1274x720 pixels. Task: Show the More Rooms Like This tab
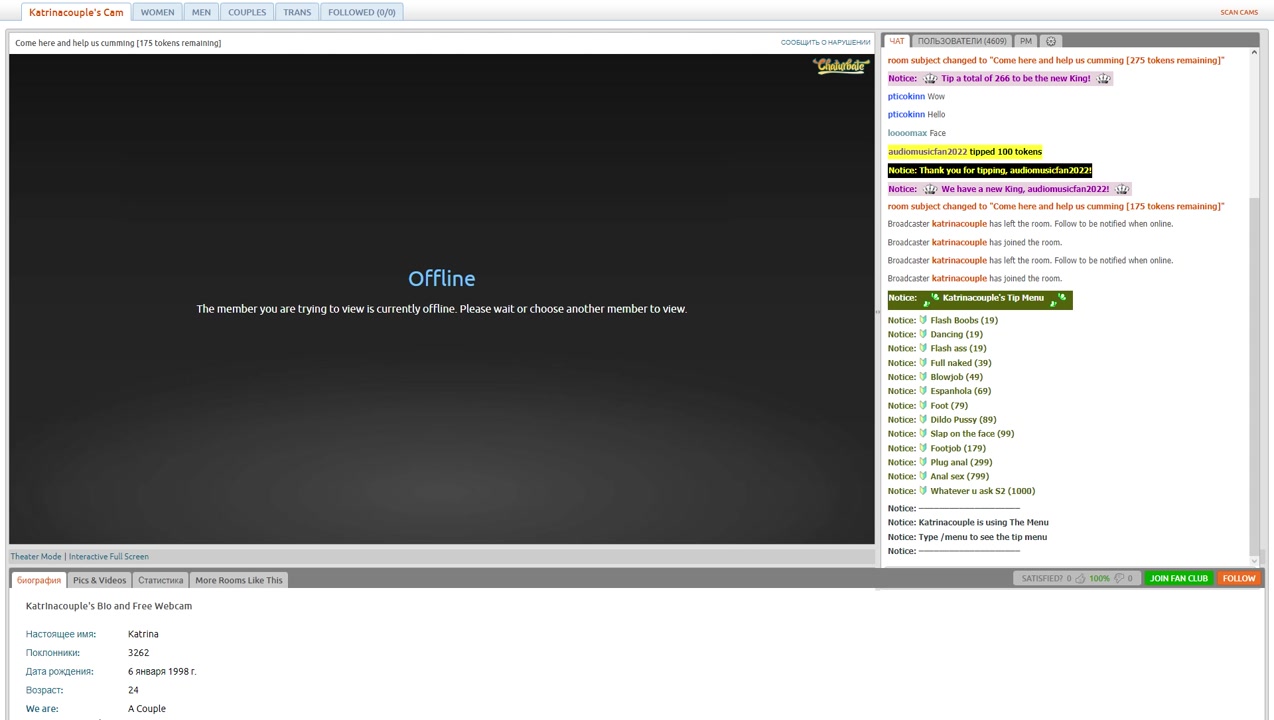(x=238, y=580)
